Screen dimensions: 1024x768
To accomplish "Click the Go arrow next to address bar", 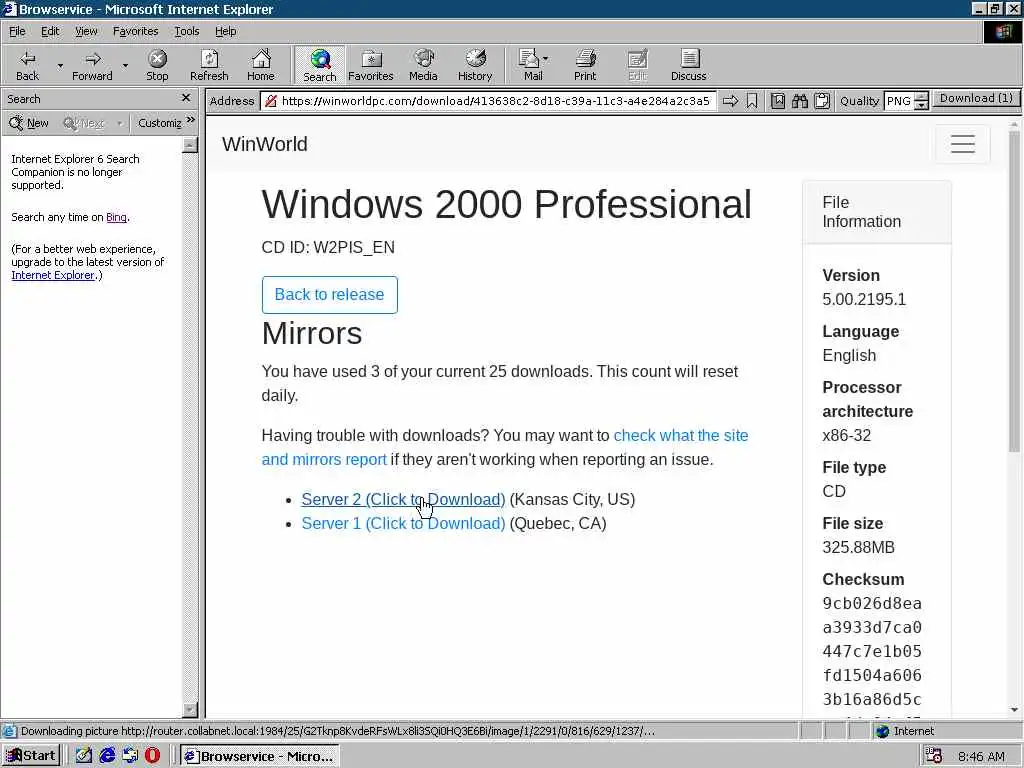I will tap(730, 101).
